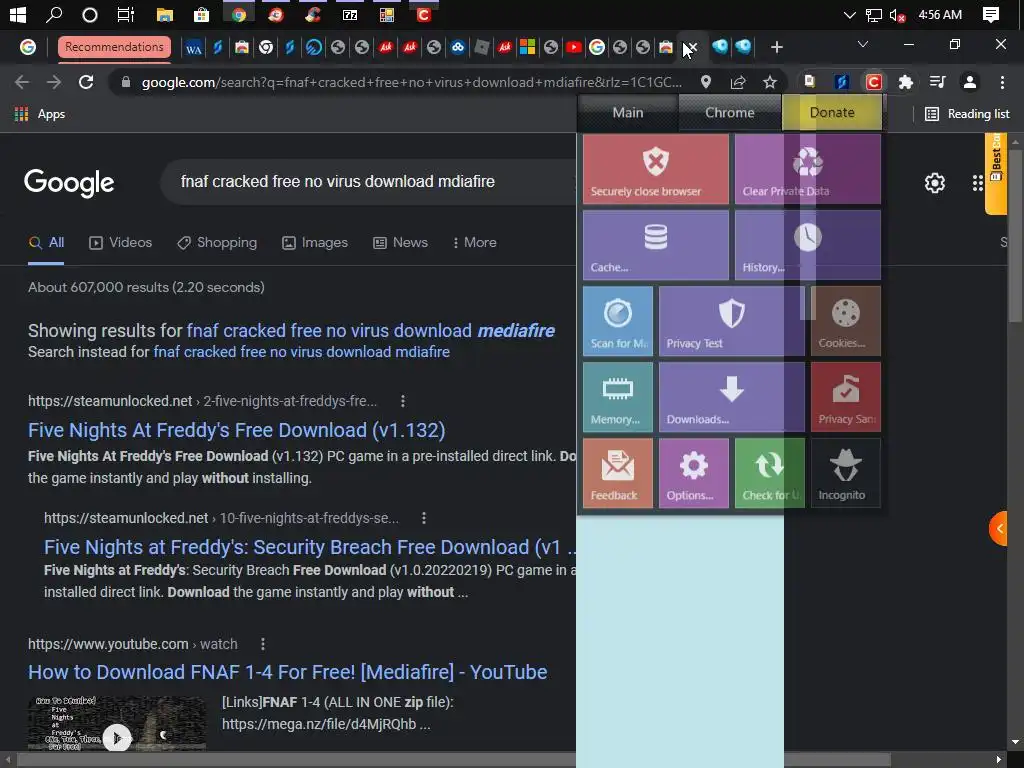Viewport: 1024px width, 768px height.
Task: Open the Apps bookmarks shortcut
Action: tap(40, 114)
